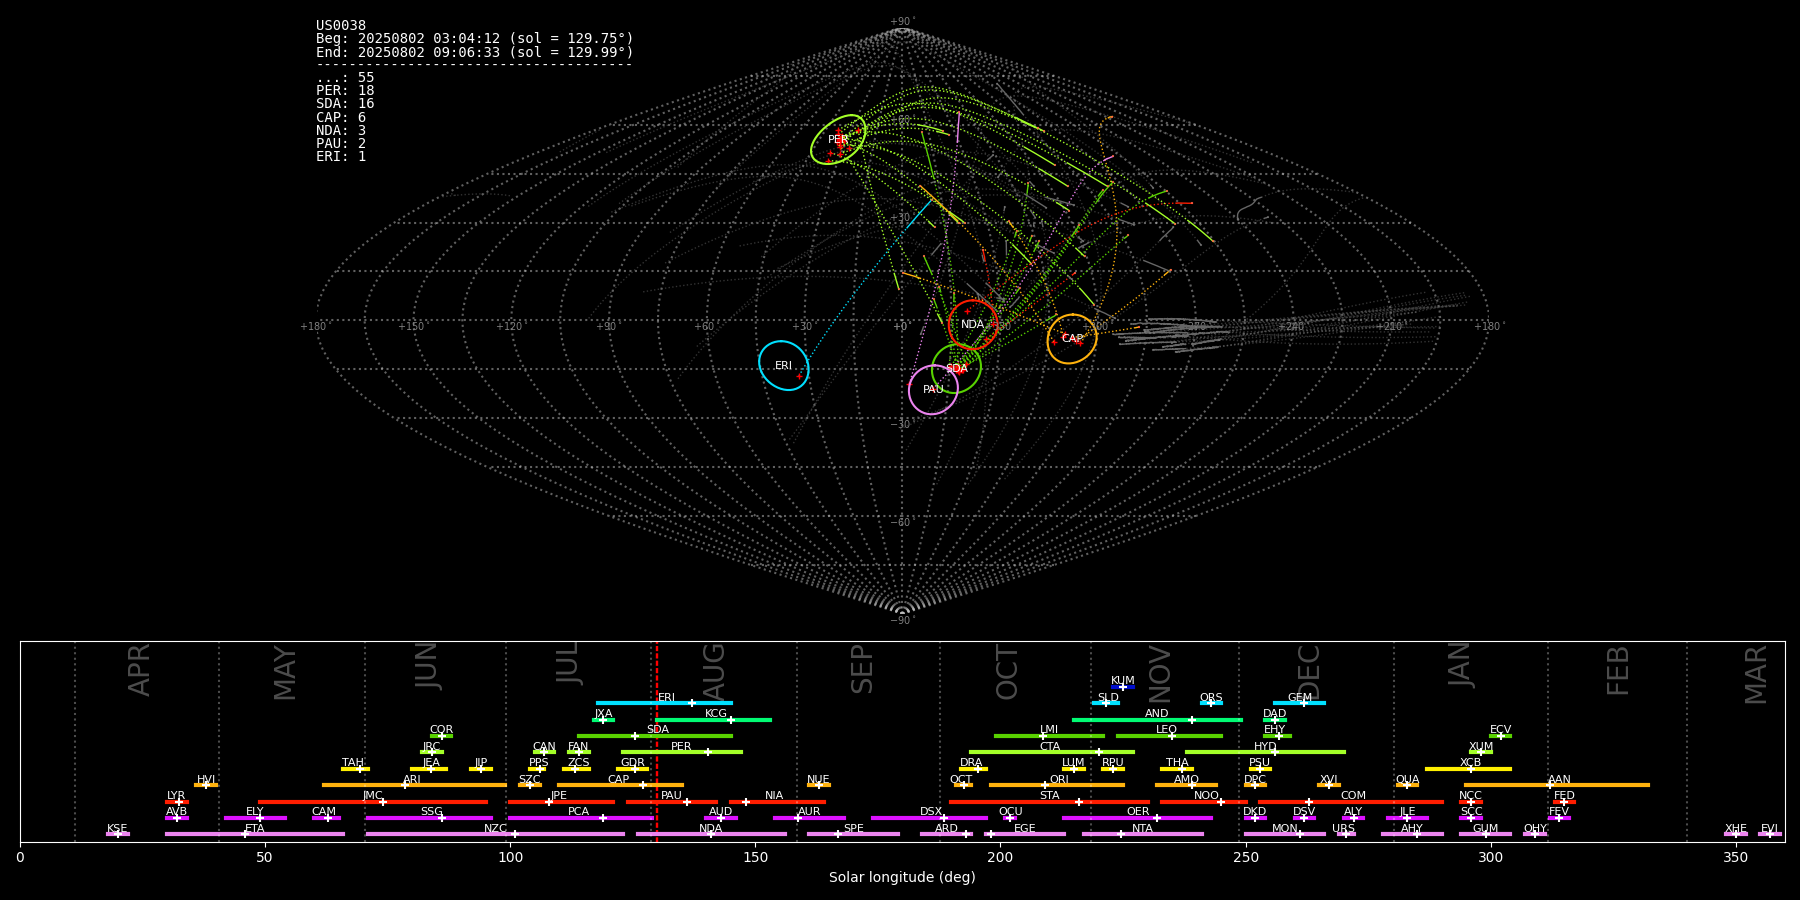Click the 'Solar longitude (deg)' axis label

click(902, 878)
